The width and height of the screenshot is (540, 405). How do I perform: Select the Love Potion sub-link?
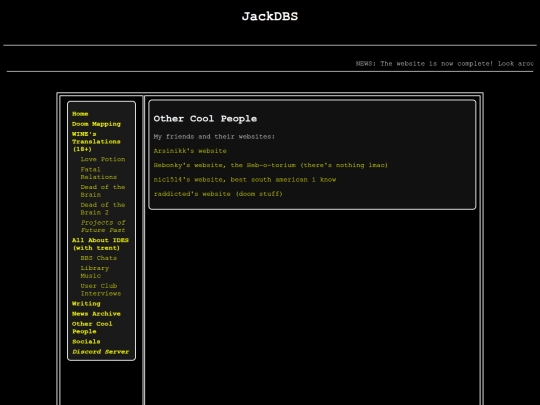click(103, 159)
